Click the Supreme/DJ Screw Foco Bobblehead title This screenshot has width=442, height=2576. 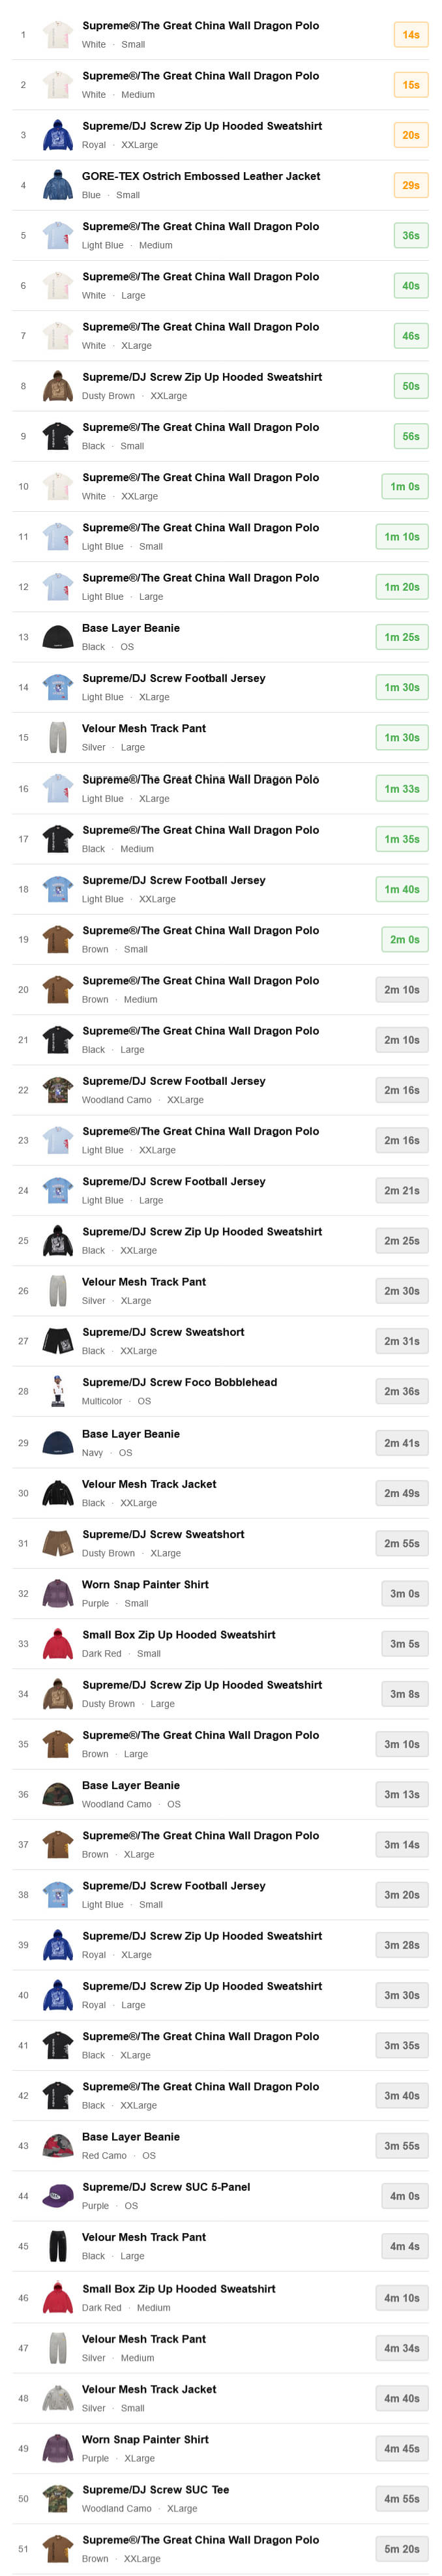[179, 1382]
